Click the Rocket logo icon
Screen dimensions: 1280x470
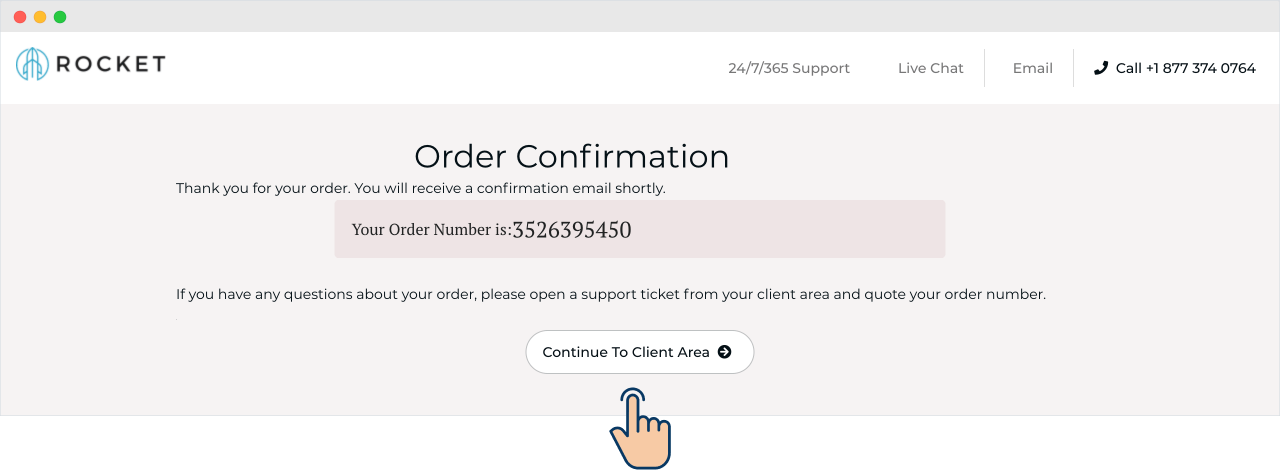32,64
